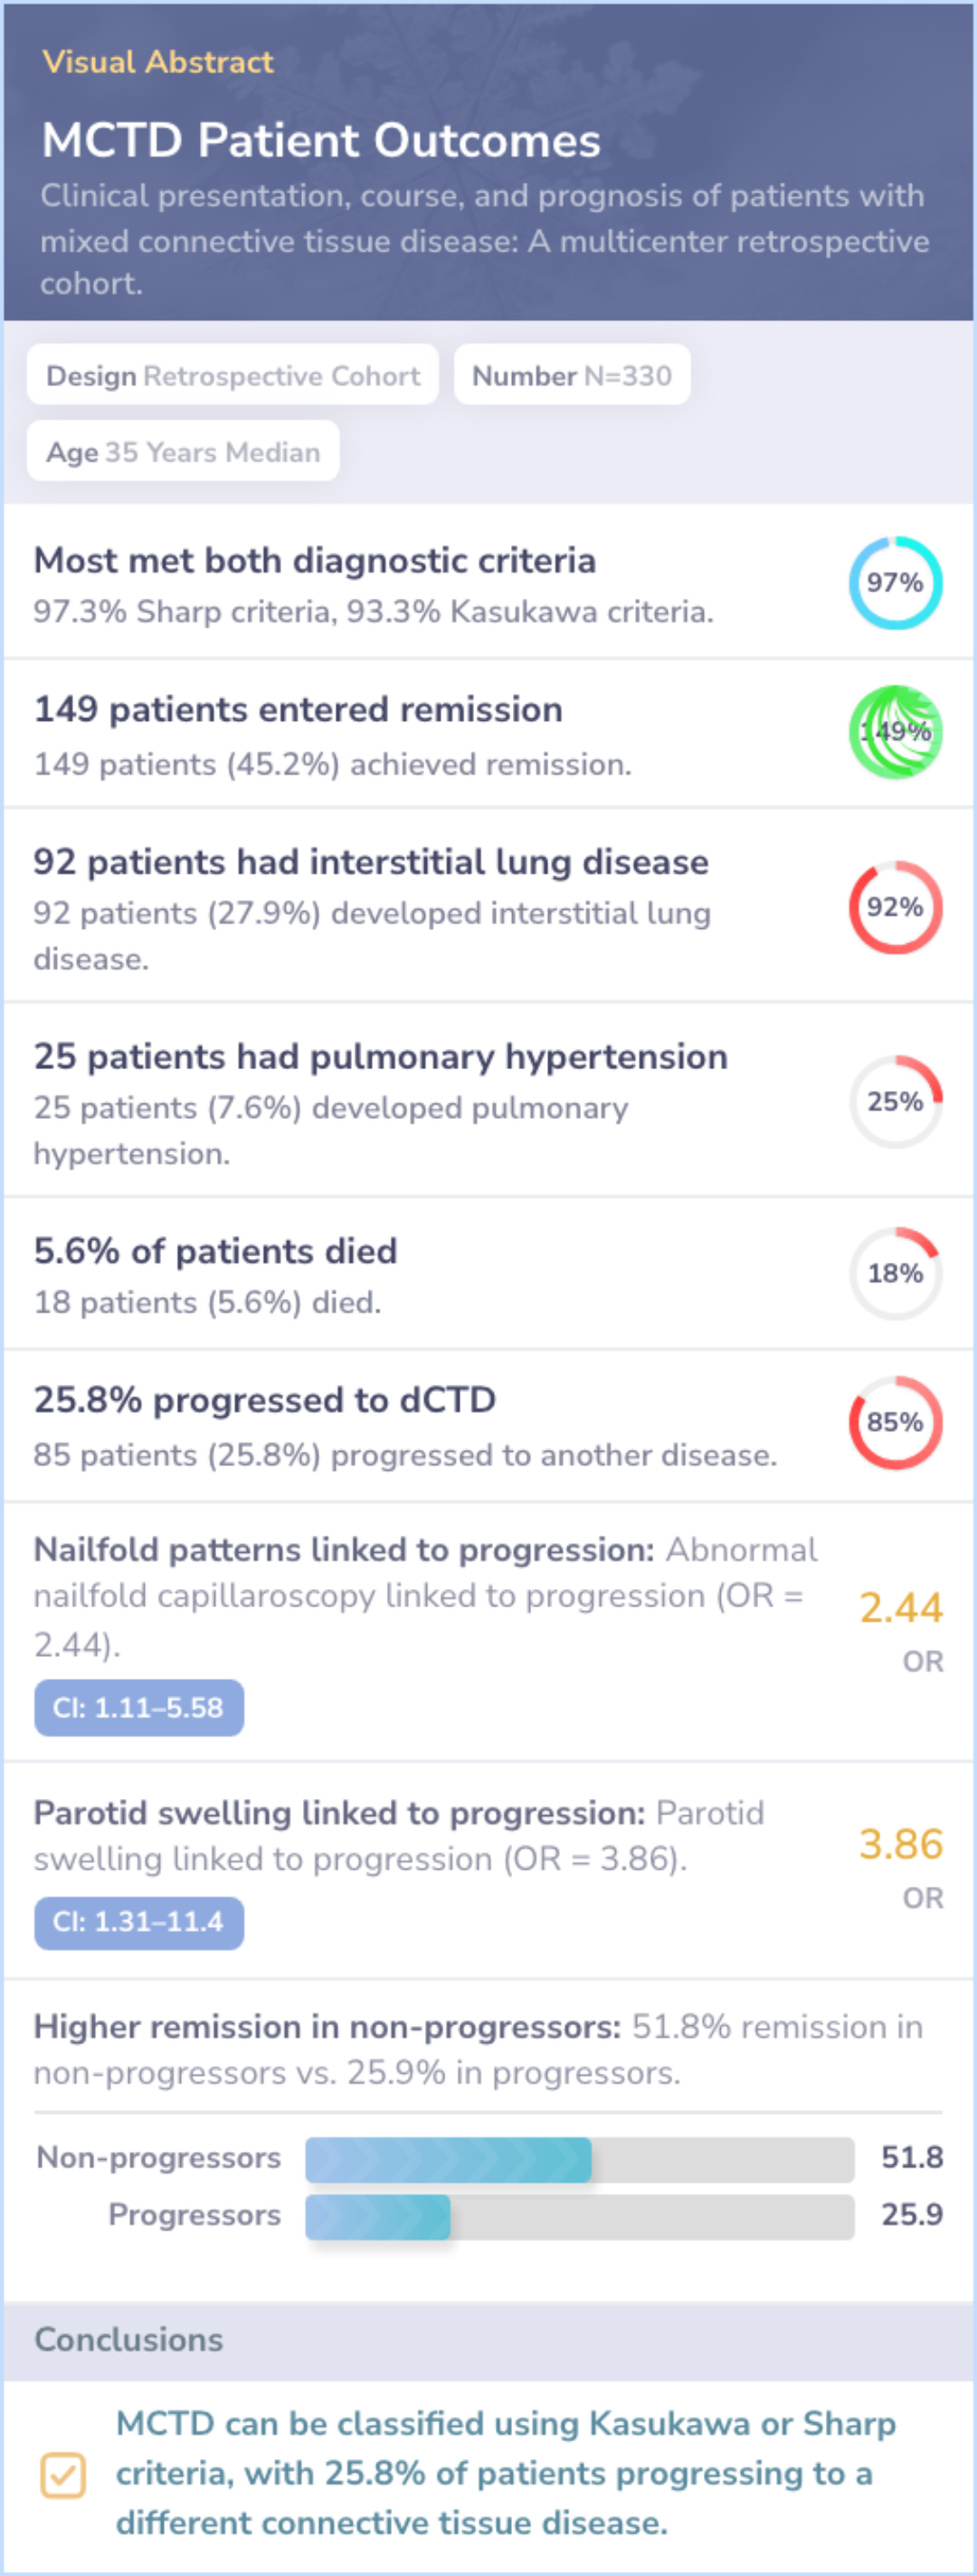Click the 85% dCTD progression ring

pos(895,1422)
